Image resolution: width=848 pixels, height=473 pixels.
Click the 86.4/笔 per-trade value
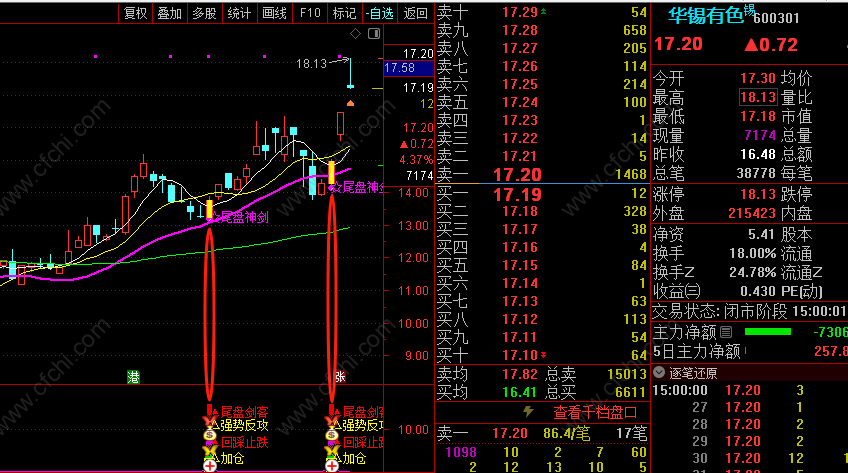point(566,434)
